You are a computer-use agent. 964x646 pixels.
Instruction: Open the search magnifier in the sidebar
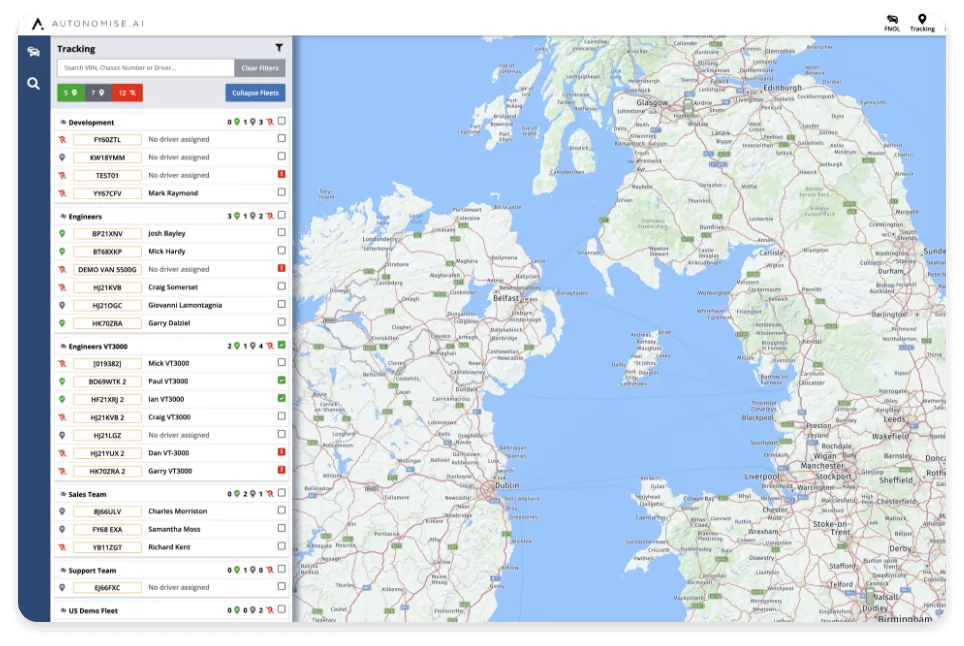33,84
